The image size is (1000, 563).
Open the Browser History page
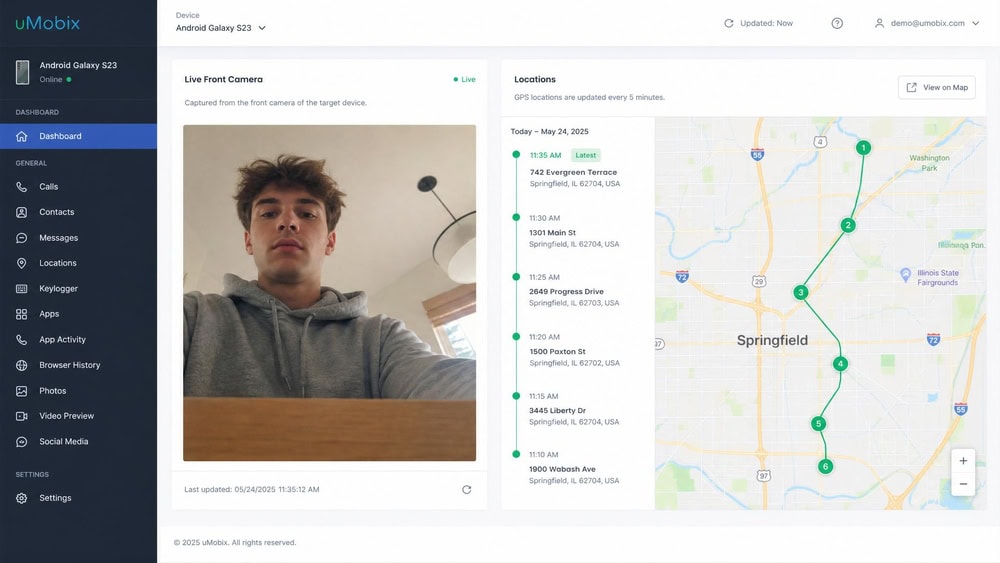(78, 365)
